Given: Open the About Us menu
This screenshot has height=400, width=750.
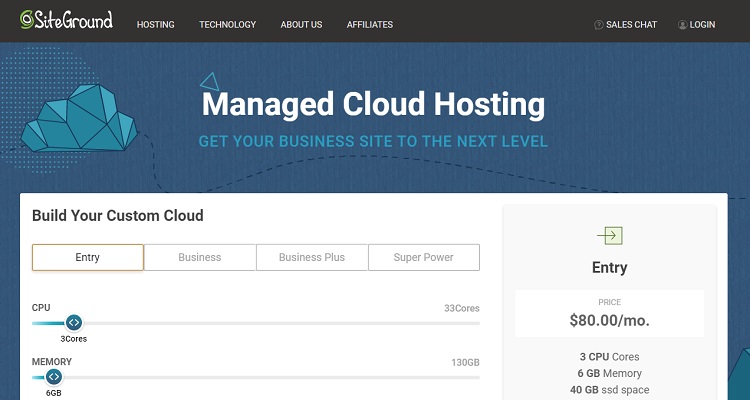Looking at the screenshot, I should (301, 25).
